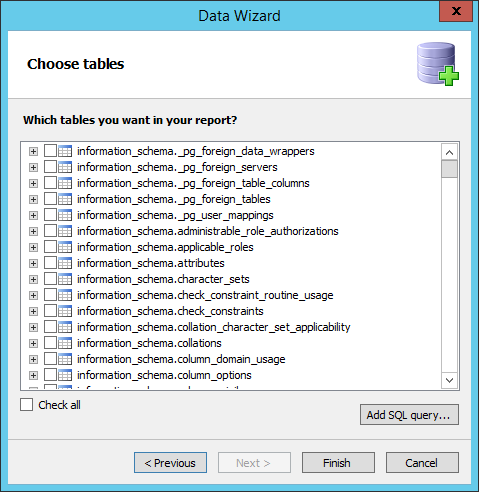Expand the administrable_role_authorizations node
The image size is (479, 492).
[x=33, y=232]
